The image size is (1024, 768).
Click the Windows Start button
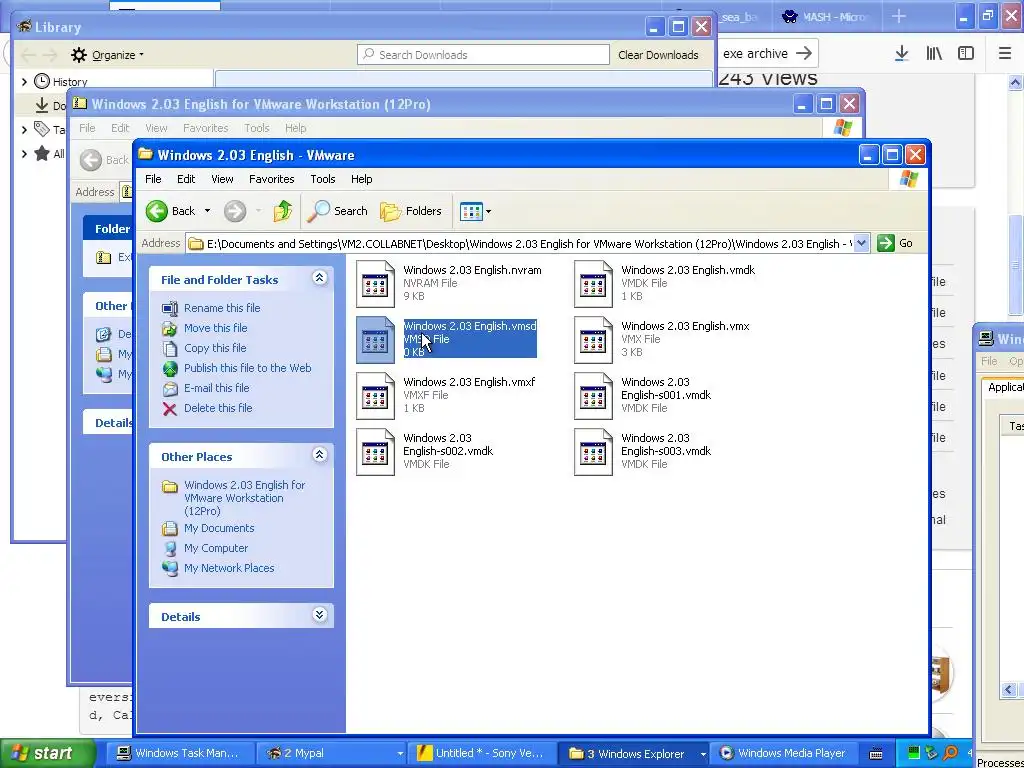pos(47,753)
